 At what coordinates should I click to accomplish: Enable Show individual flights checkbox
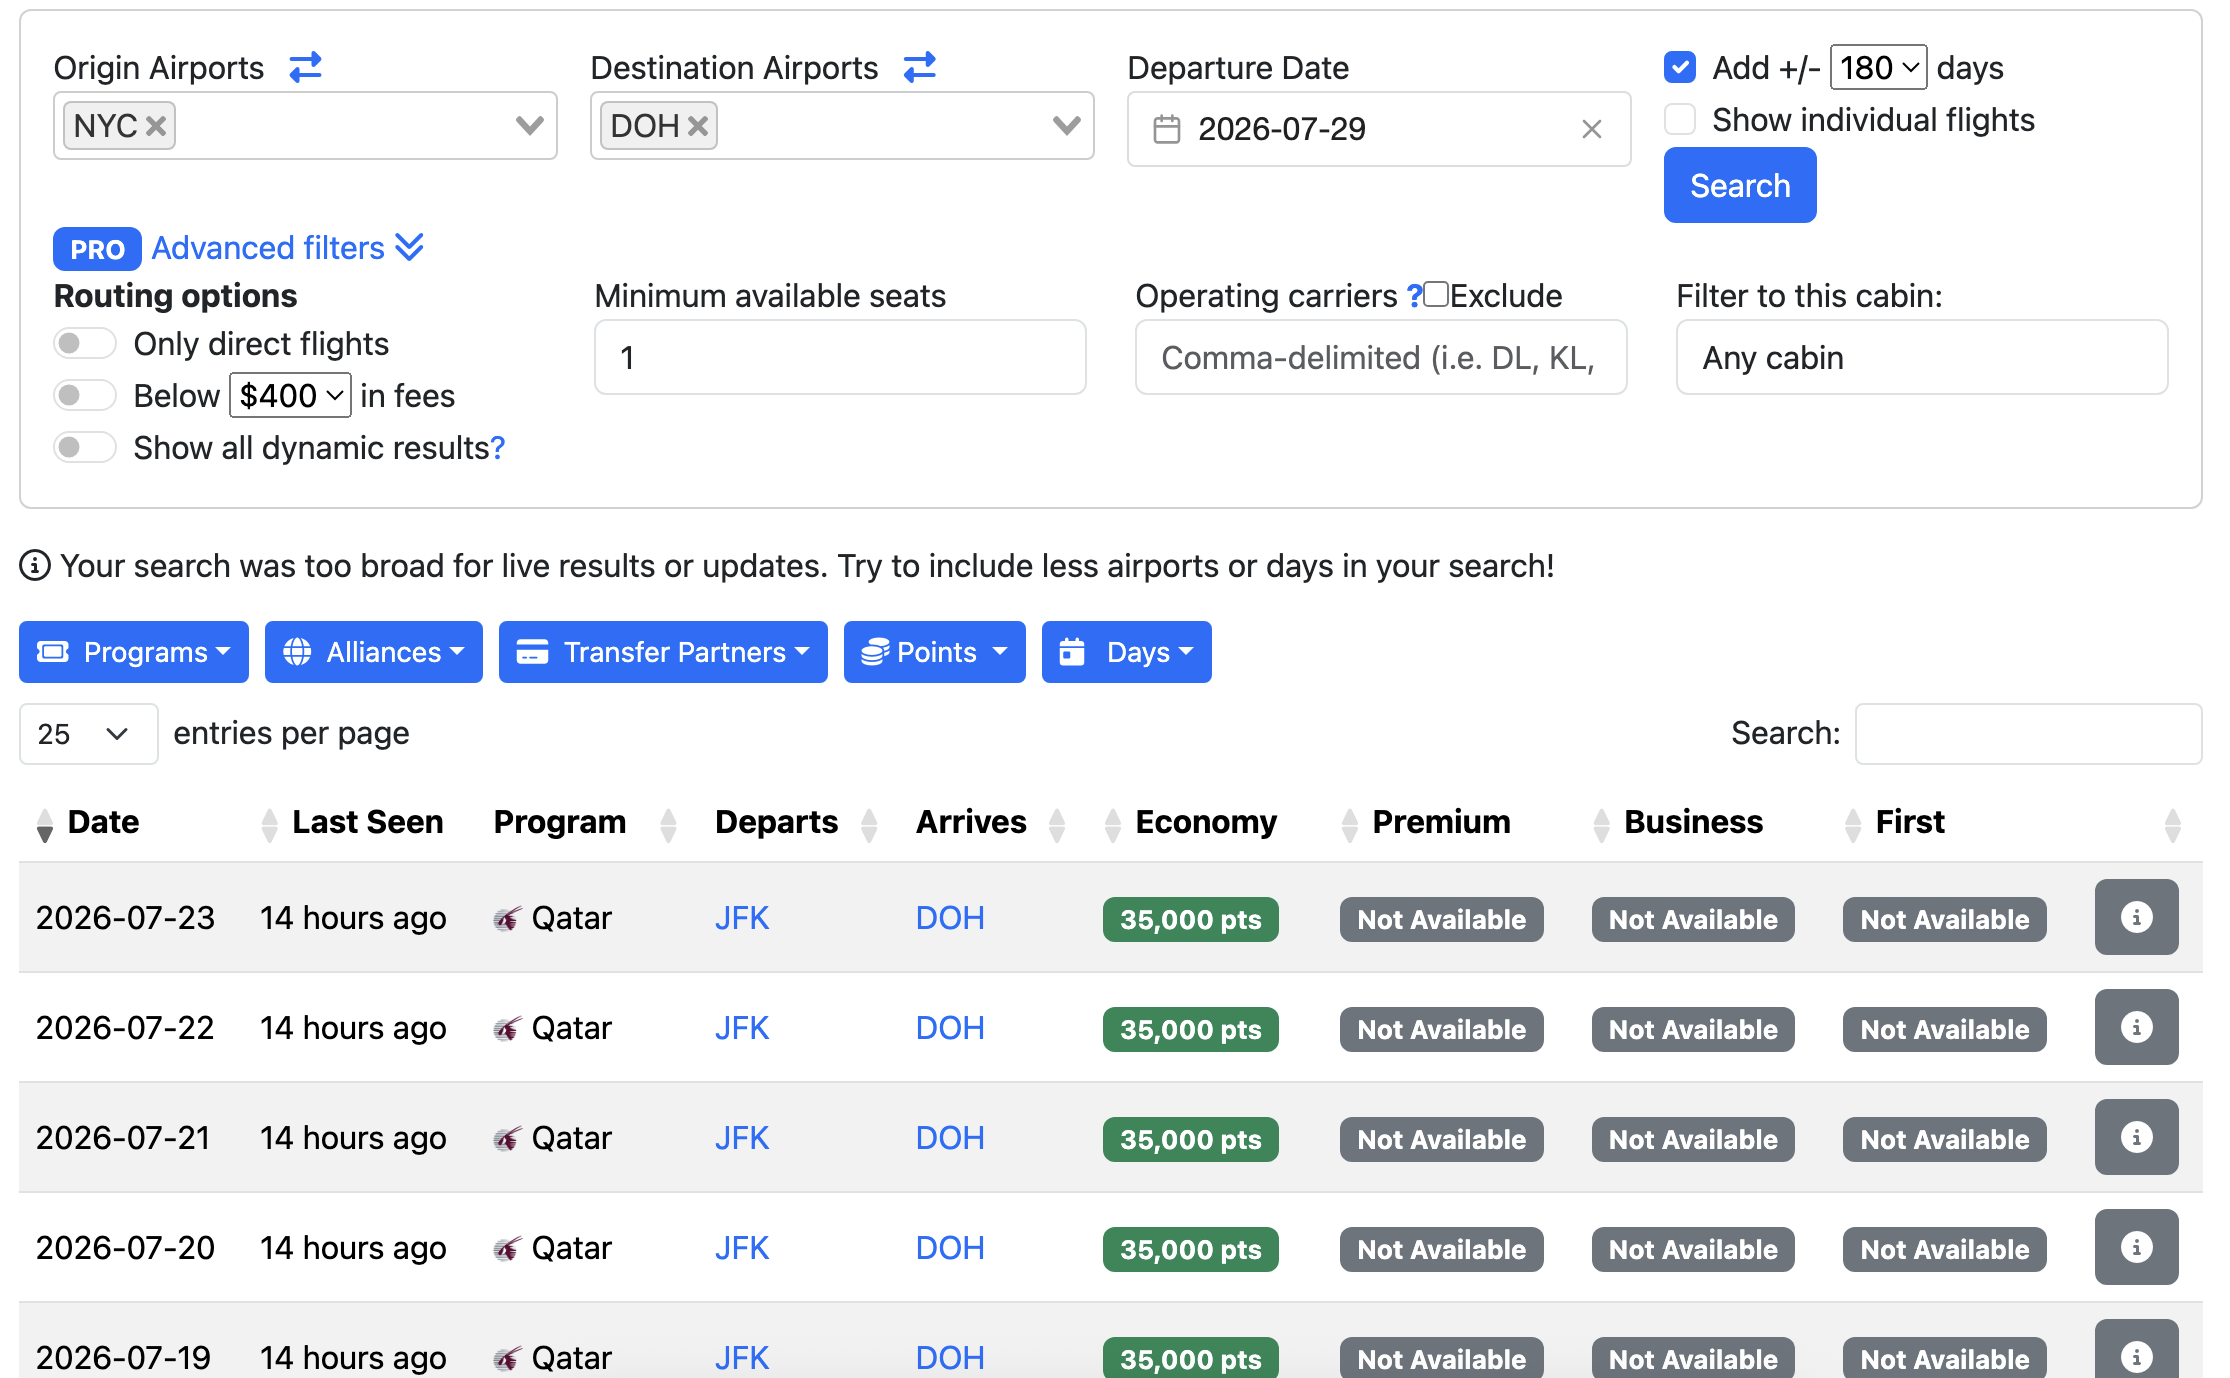1680,119
